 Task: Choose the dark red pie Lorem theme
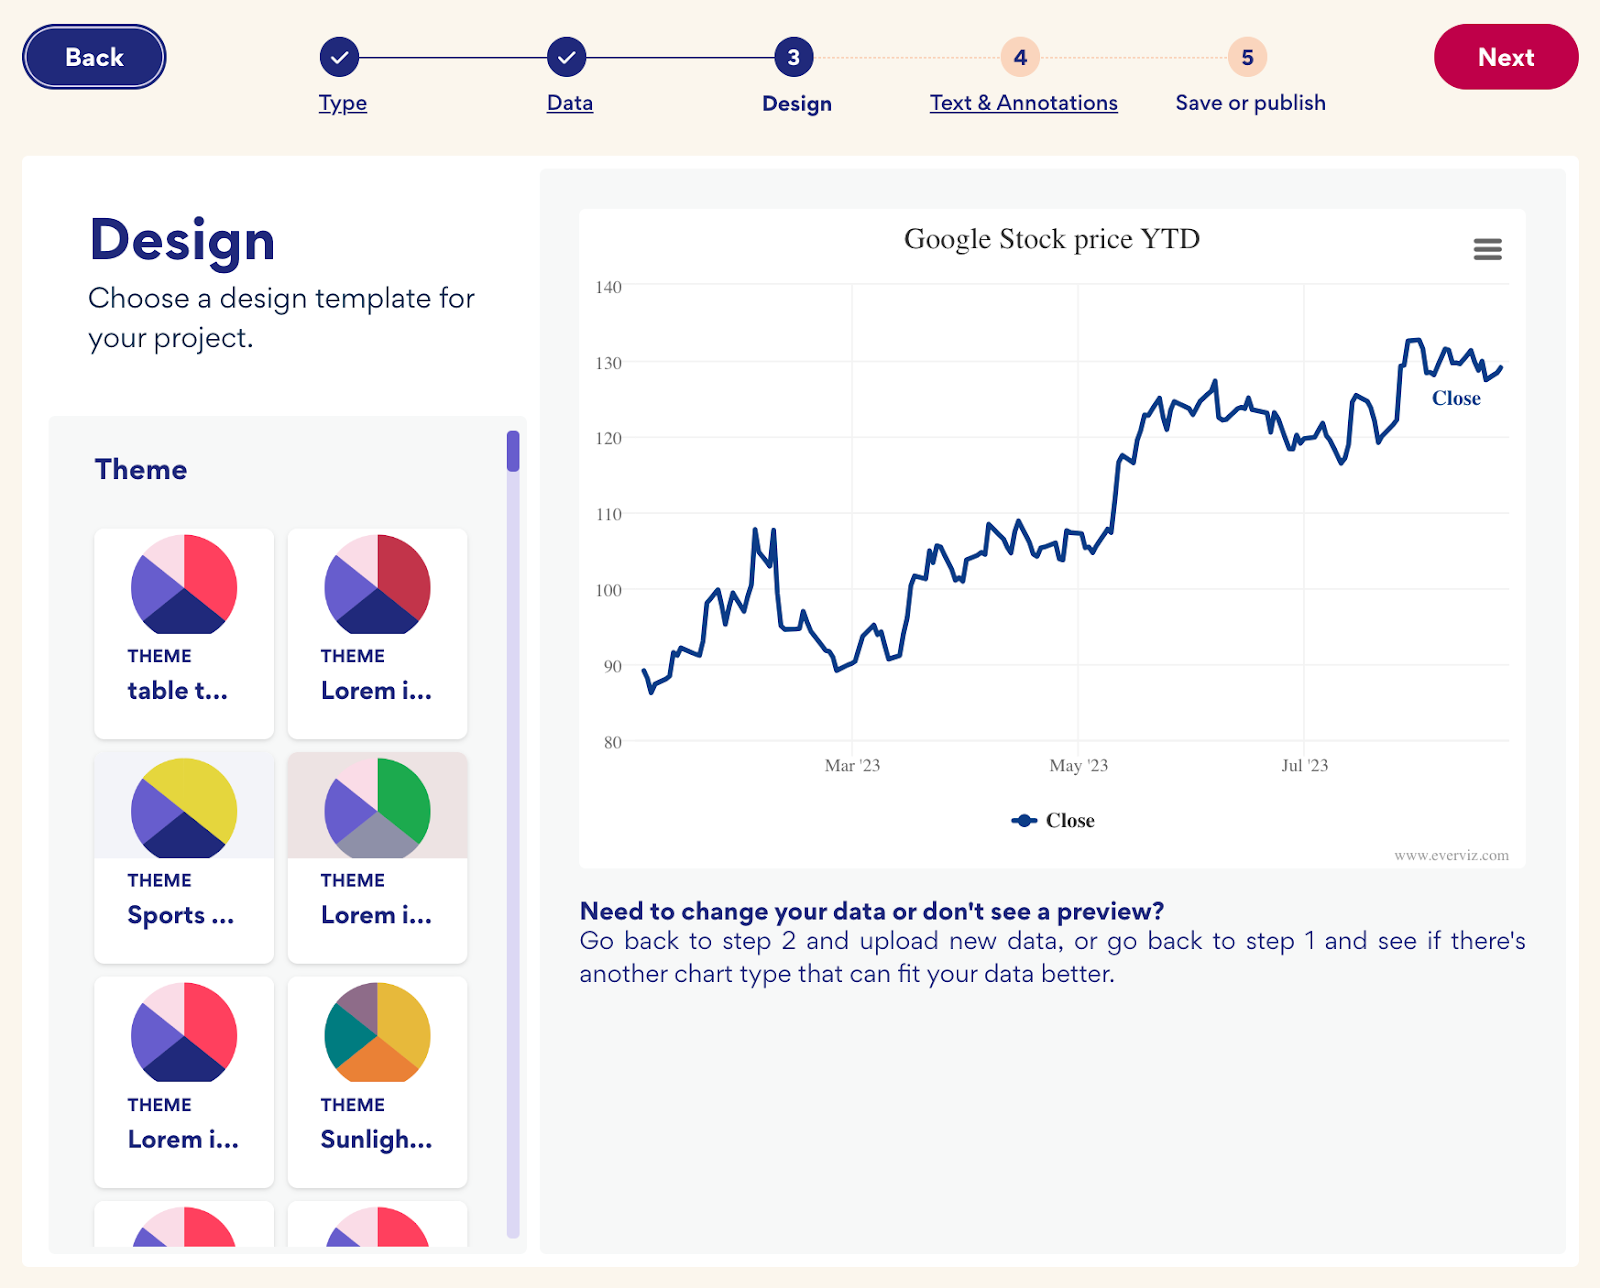pyautogui.click(x=377, y=634)
